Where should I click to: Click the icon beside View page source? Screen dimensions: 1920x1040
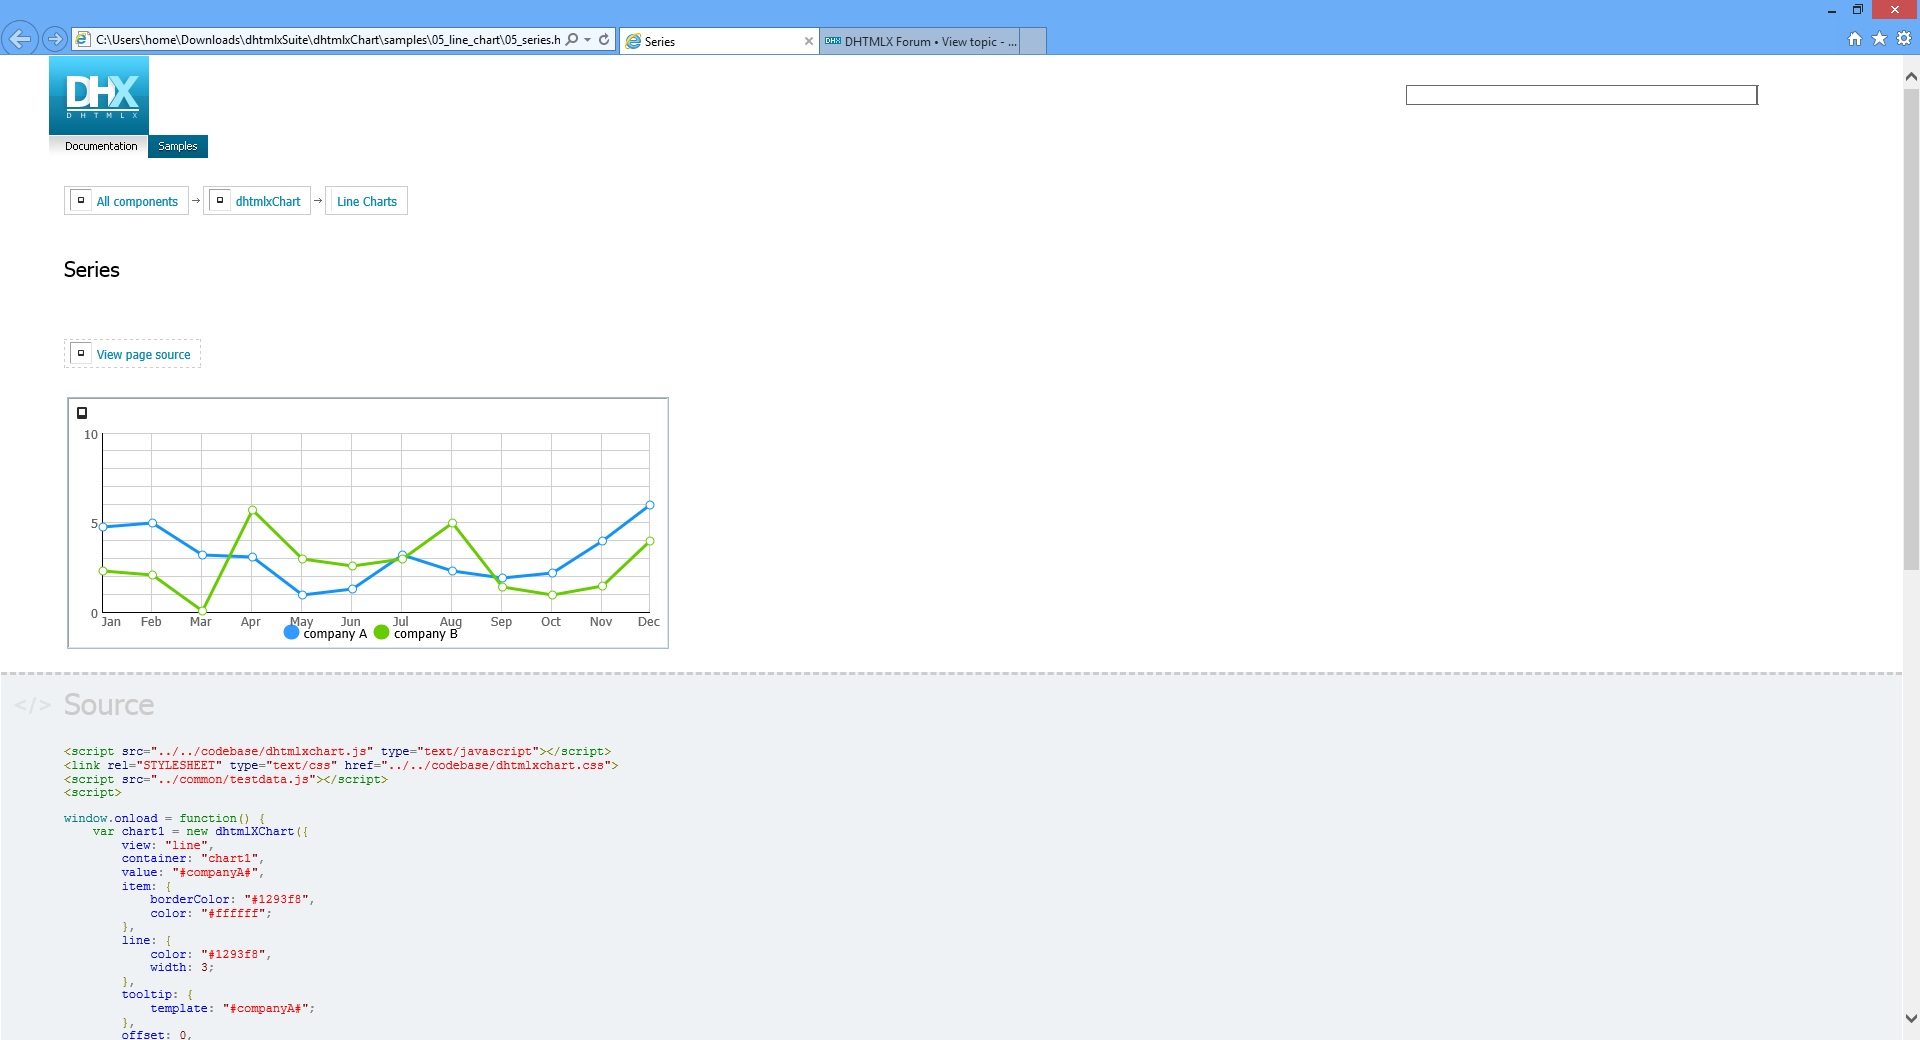coord(81,353)
